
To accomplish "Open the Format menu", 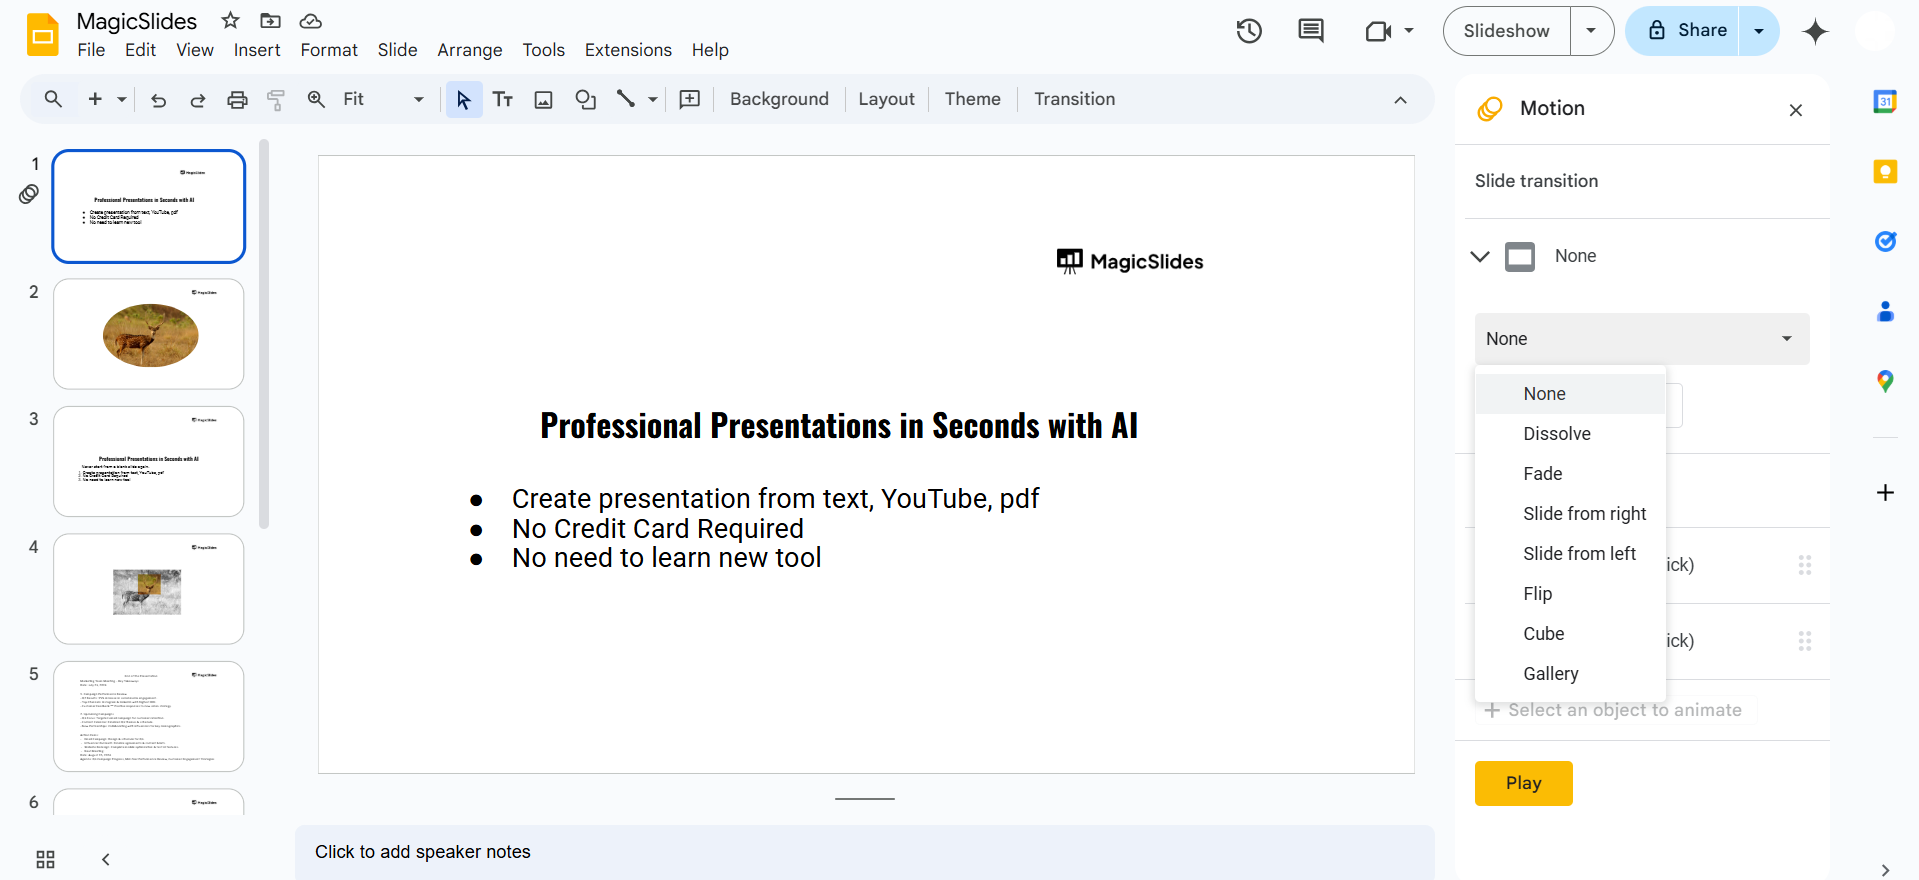I will tap(329, 50).
